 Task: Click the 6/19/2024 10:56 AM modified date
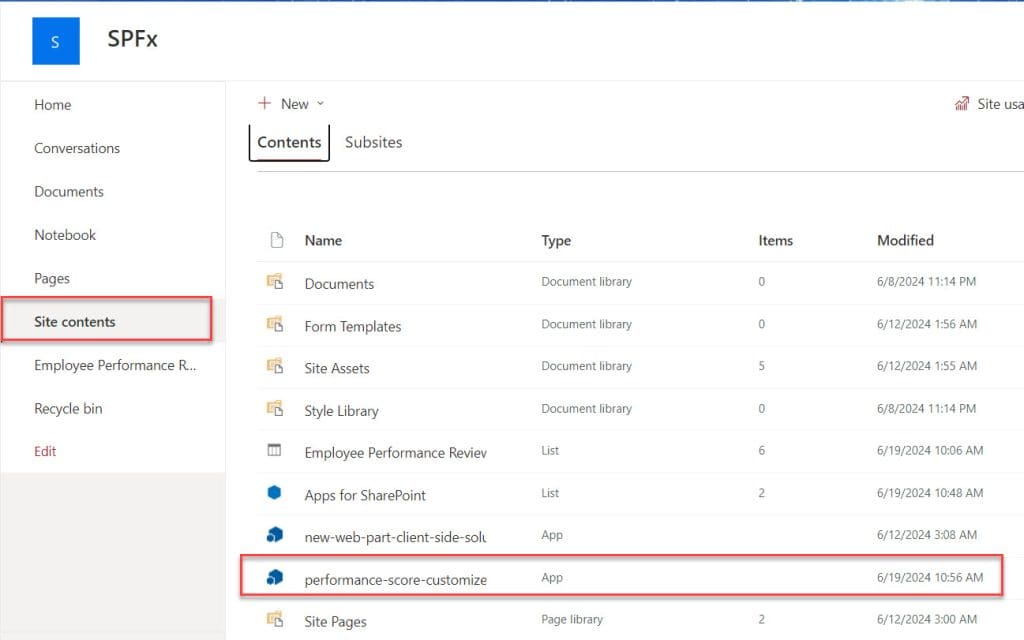coord(930,577)
